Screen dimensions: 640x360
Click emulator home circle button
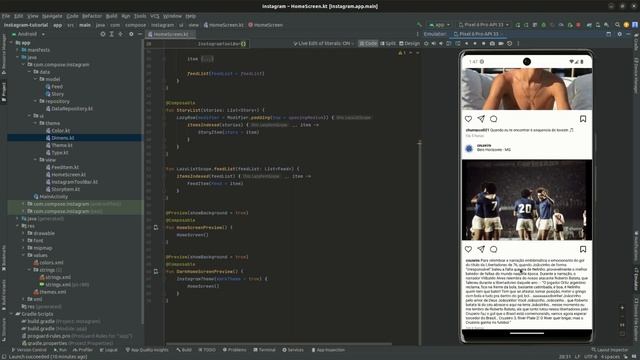(x=475, y=43)
